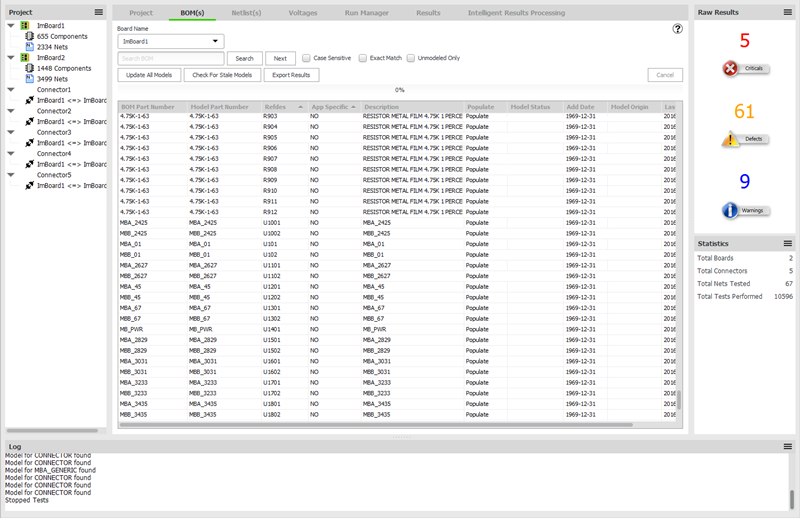Click into the Search BOM field
This screenshot has width=800, height=518.
(171, 59)
